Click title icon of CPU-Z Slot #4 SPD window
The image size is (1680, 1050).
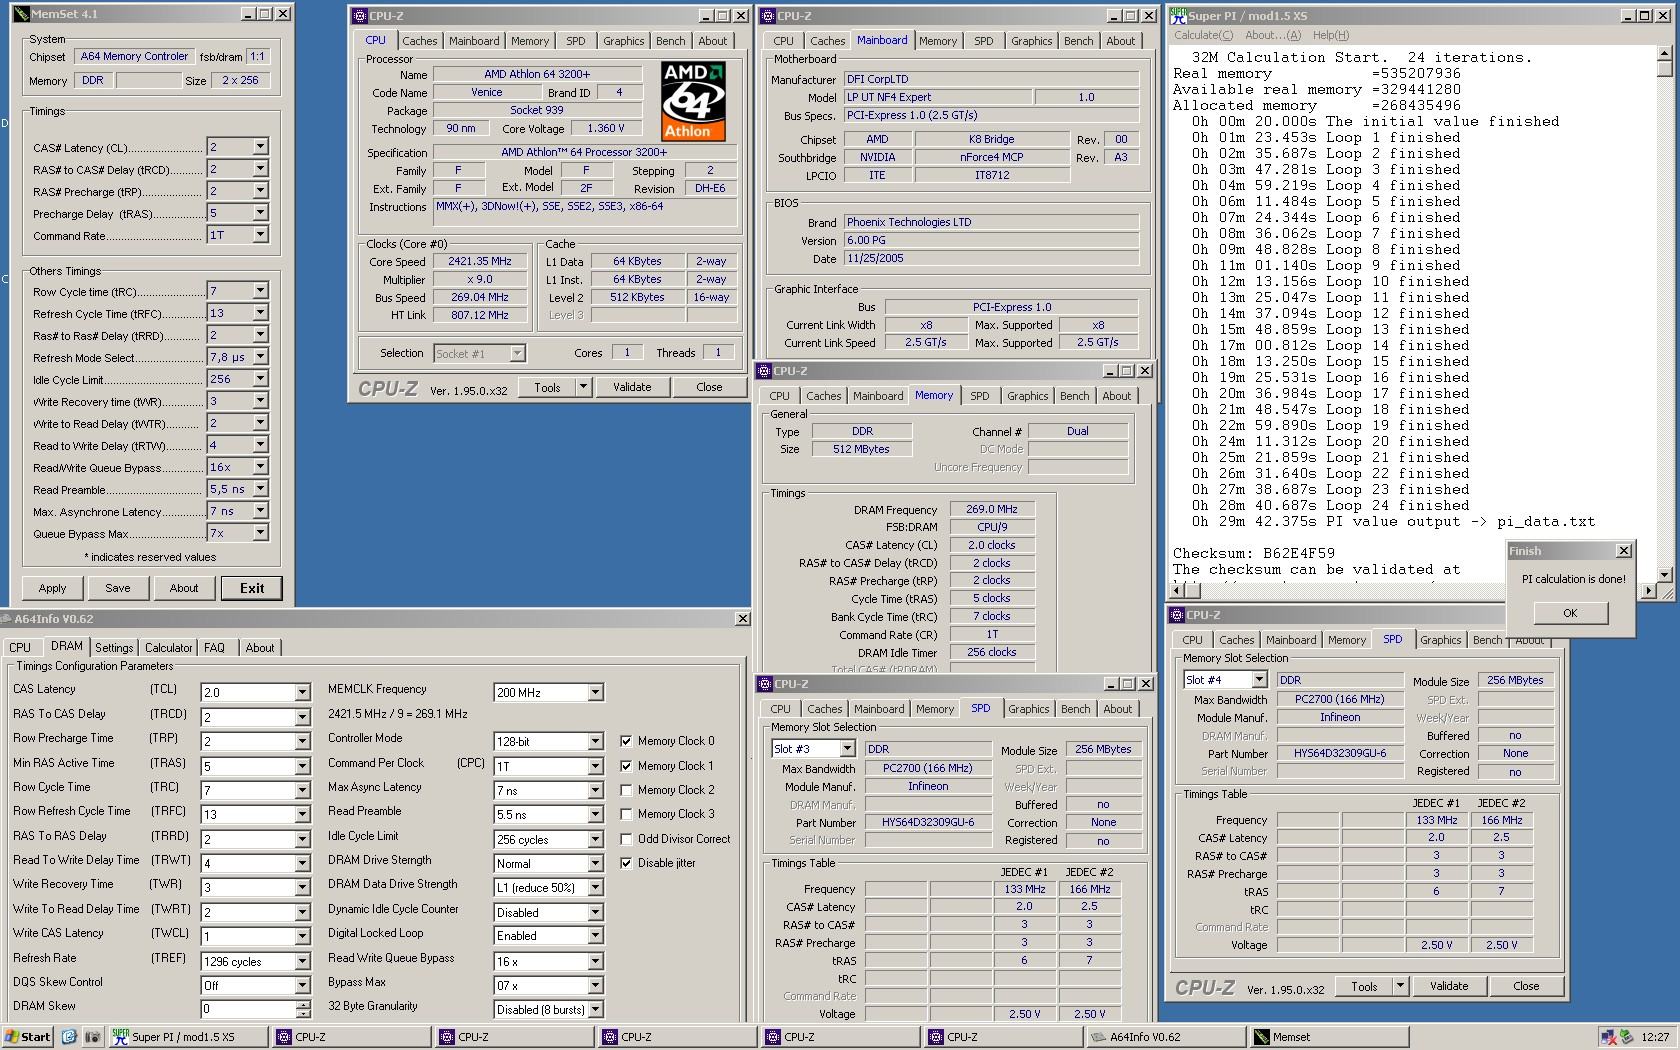[x=1176, y=615]
